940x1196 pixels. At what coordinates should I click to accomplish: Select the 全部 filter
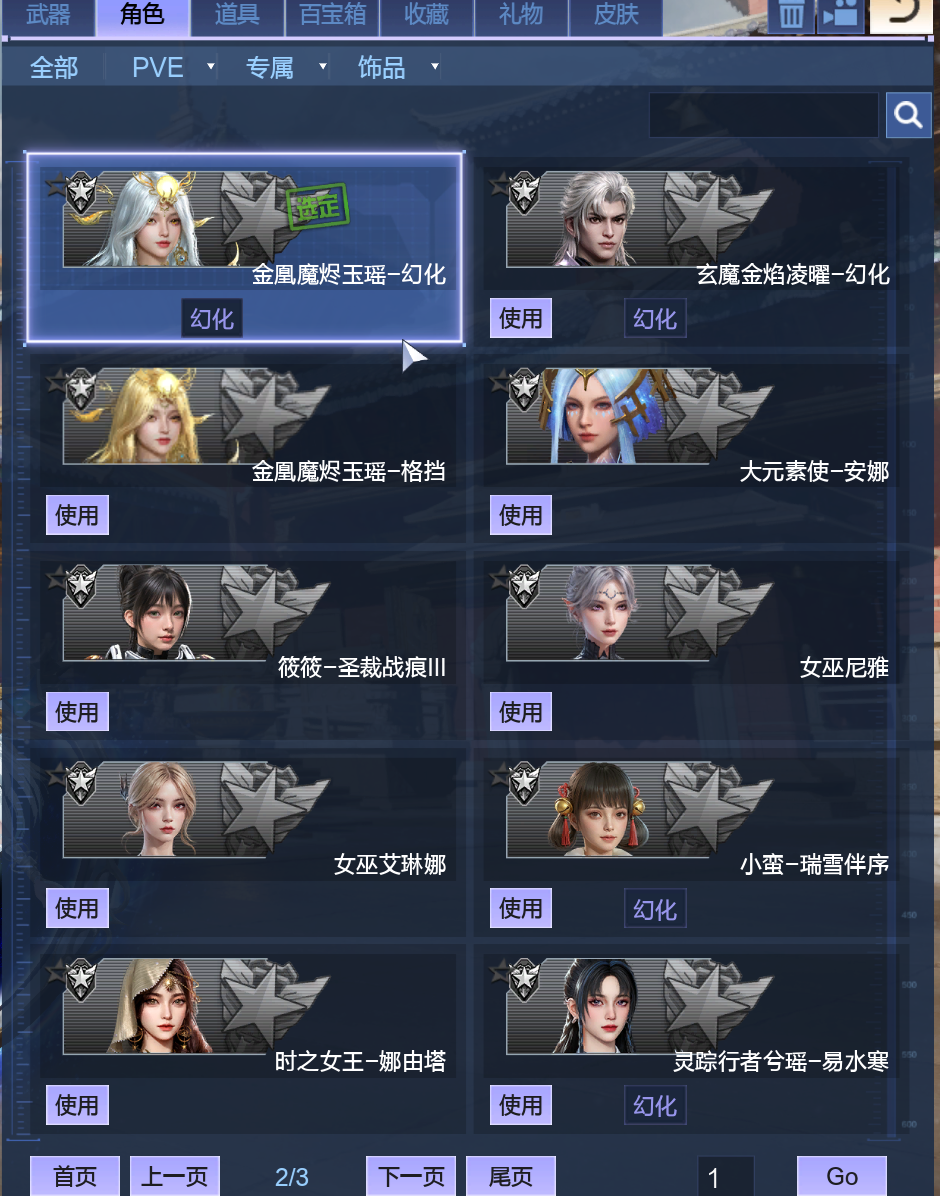click(54, 67)
